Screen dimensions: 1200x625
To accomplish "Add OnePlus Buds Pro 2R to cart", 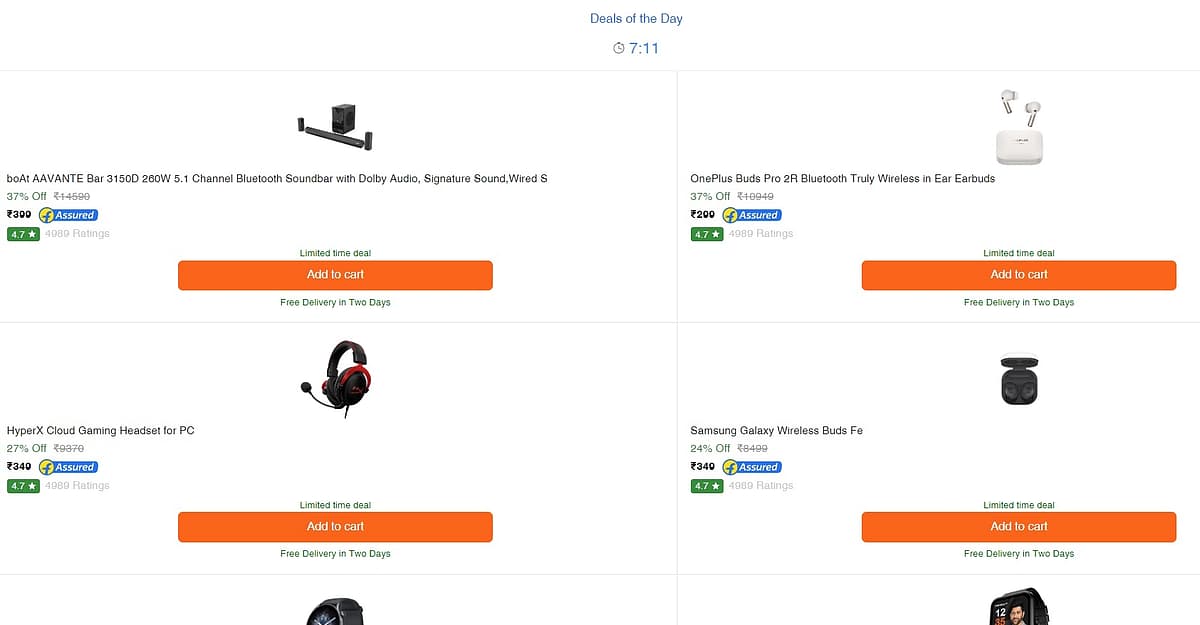I will point(1019,275).
